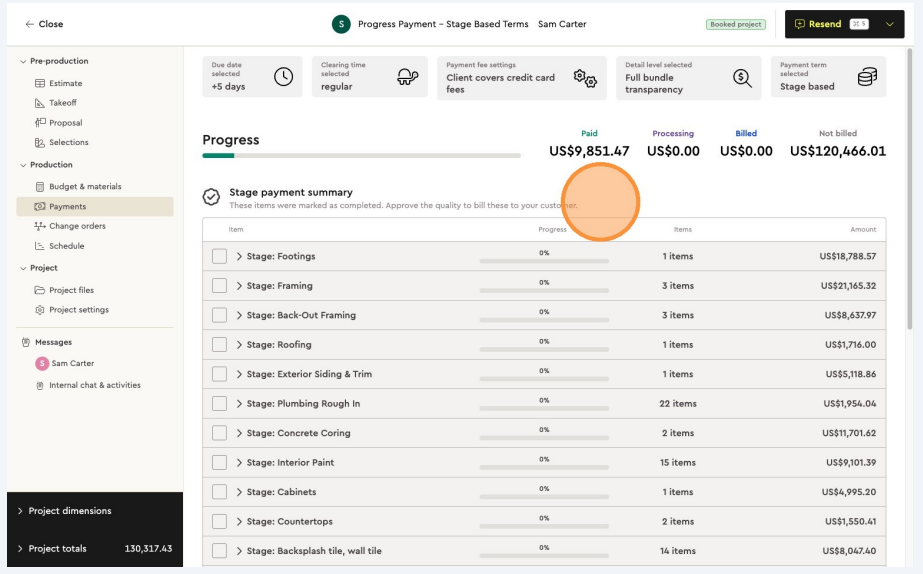Click the Close button at top left
This screenshot has height=574, width=923.
point(44,24)
